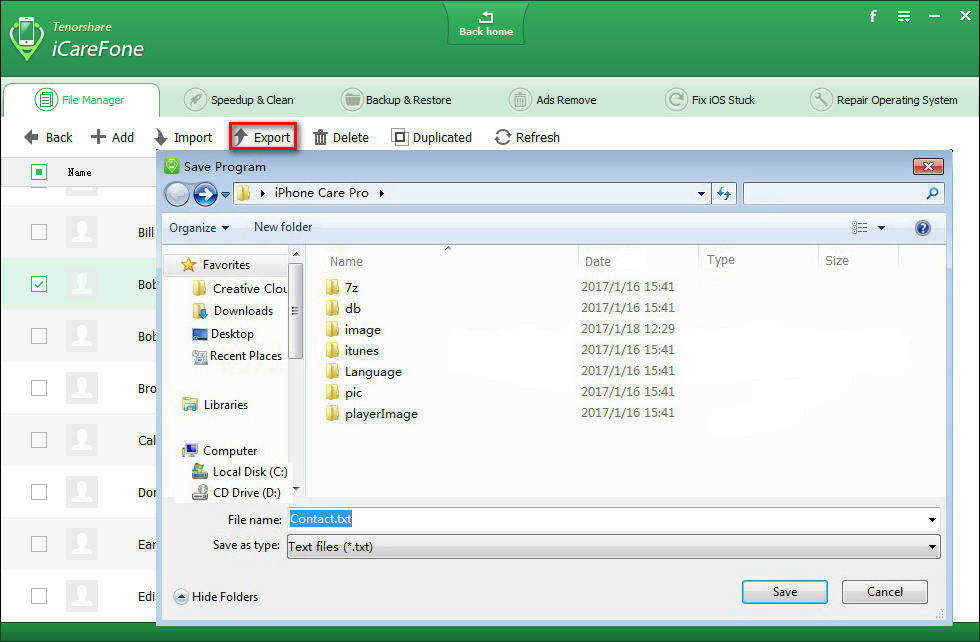Toggle the select-all checkbox in Name header
Viewport: 980px width, 642px height.
pos(39,171)
